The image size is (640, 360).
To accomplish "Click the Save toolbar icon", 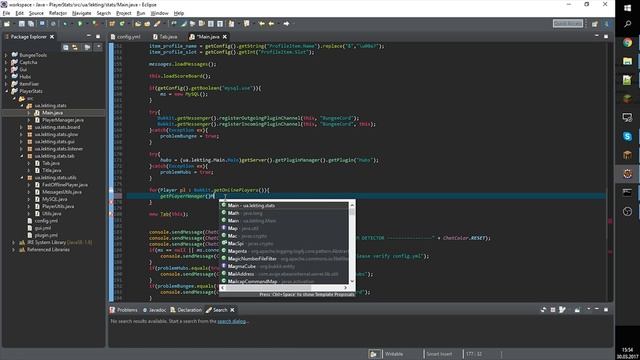I will pyautogui.click(x=22, y=24).
